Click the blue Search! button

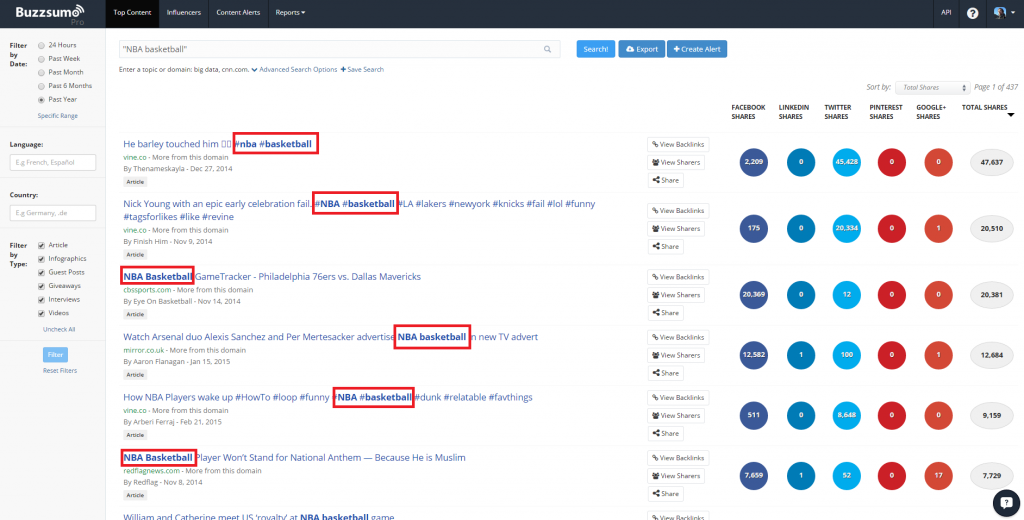pyautogui.click(x=596, y=49)
